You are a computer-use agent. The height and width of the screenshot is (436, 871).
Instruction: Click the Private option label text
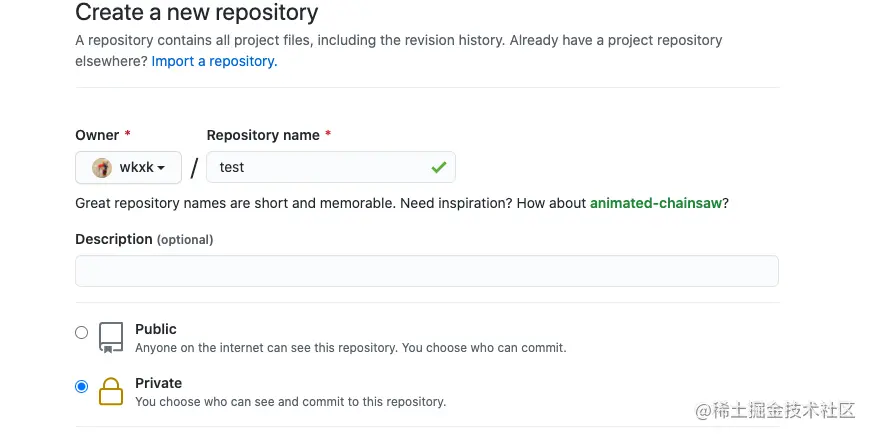tap(159, 383)
